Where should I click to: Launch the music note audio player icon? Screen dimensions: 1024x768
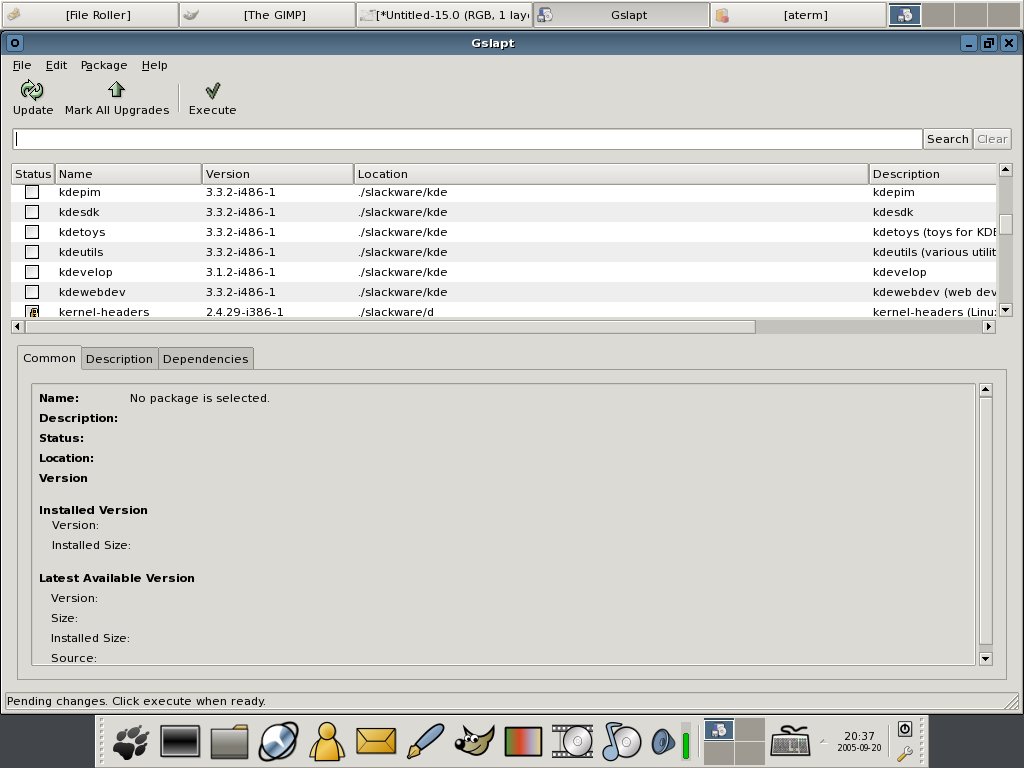pyautogui.click(x=621, y=741)
